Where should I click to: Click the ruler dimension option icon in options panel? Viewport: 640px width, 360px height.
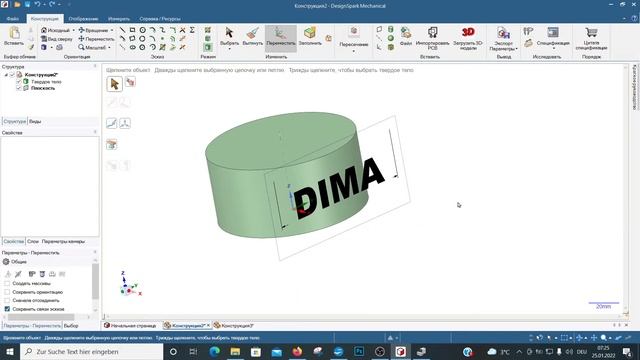32,274
